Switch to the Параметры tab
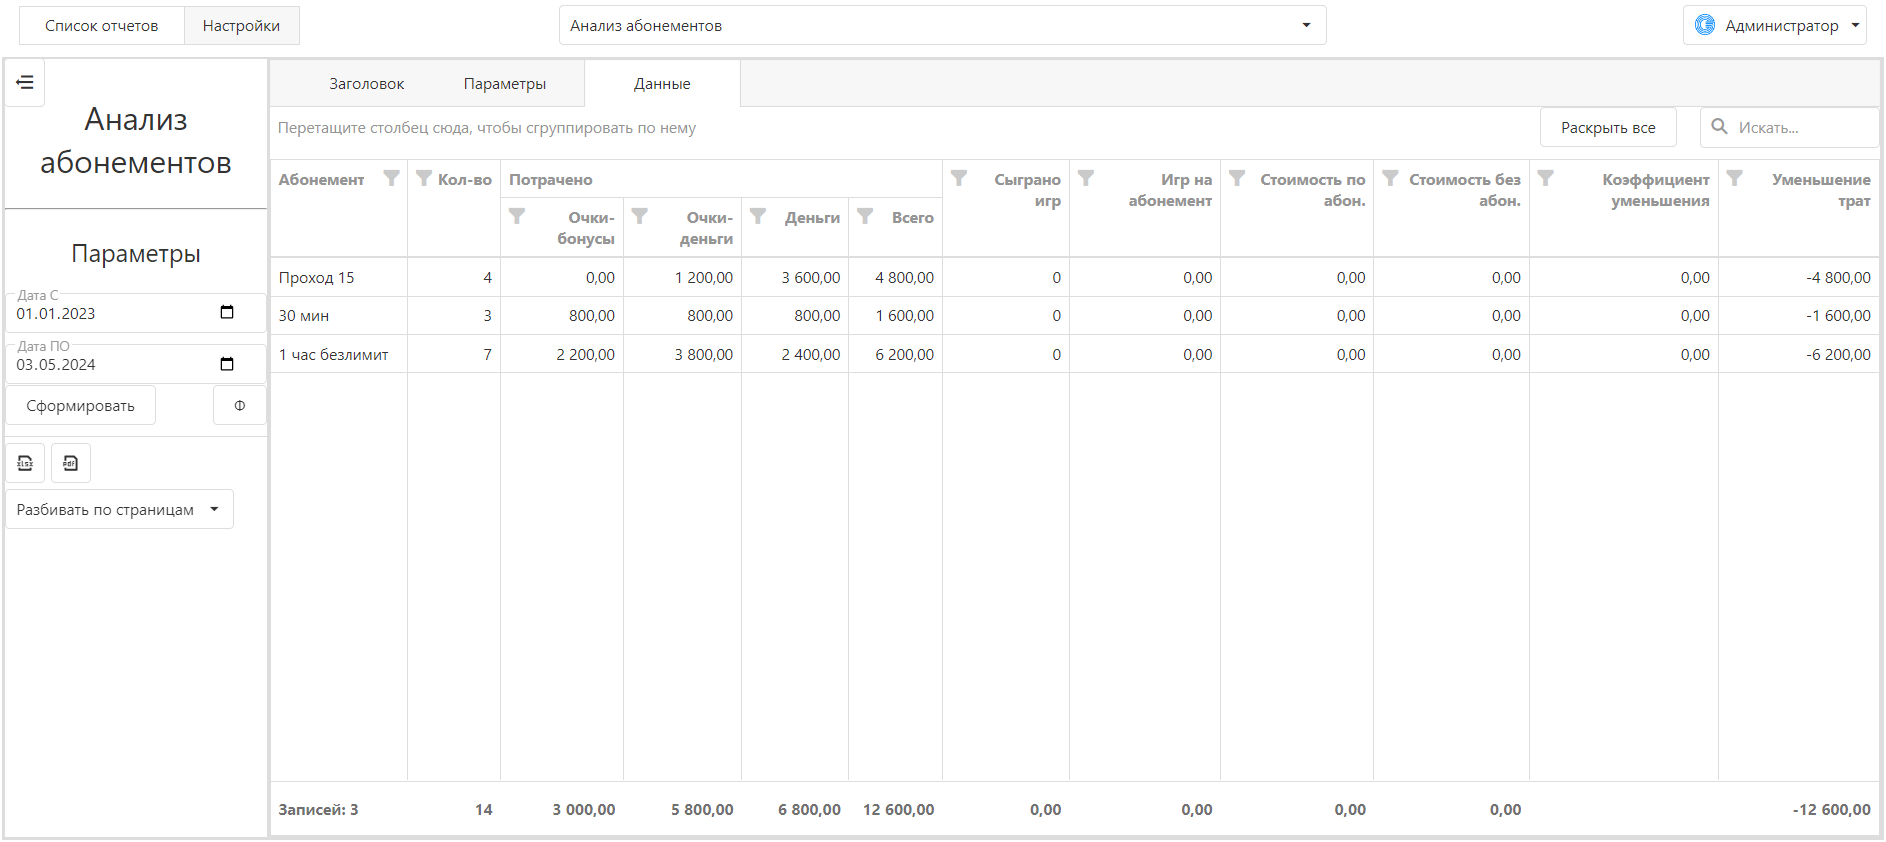 [505, 84]
